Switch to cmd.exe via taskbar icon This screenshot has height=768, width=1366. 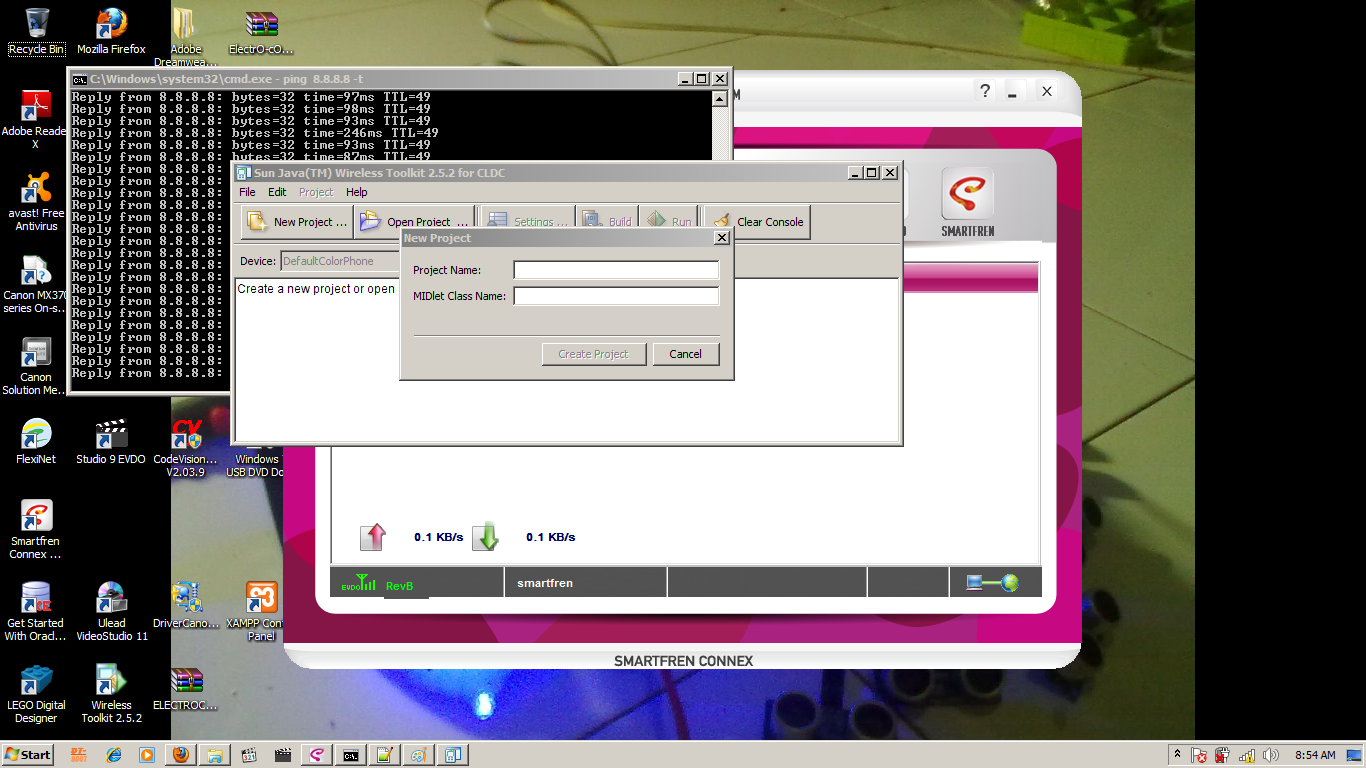click(x=351, y=755)
